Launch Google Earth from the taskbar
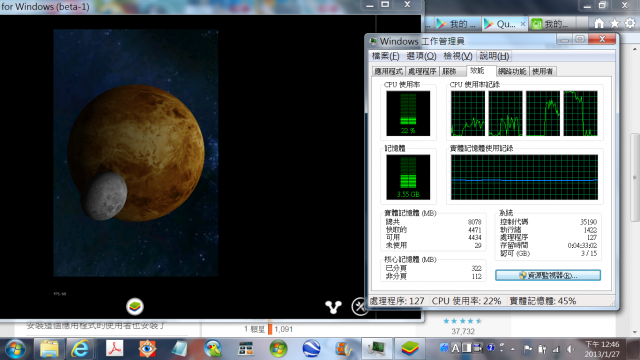This screenshot has width=640, height=360. click(311, 349)
